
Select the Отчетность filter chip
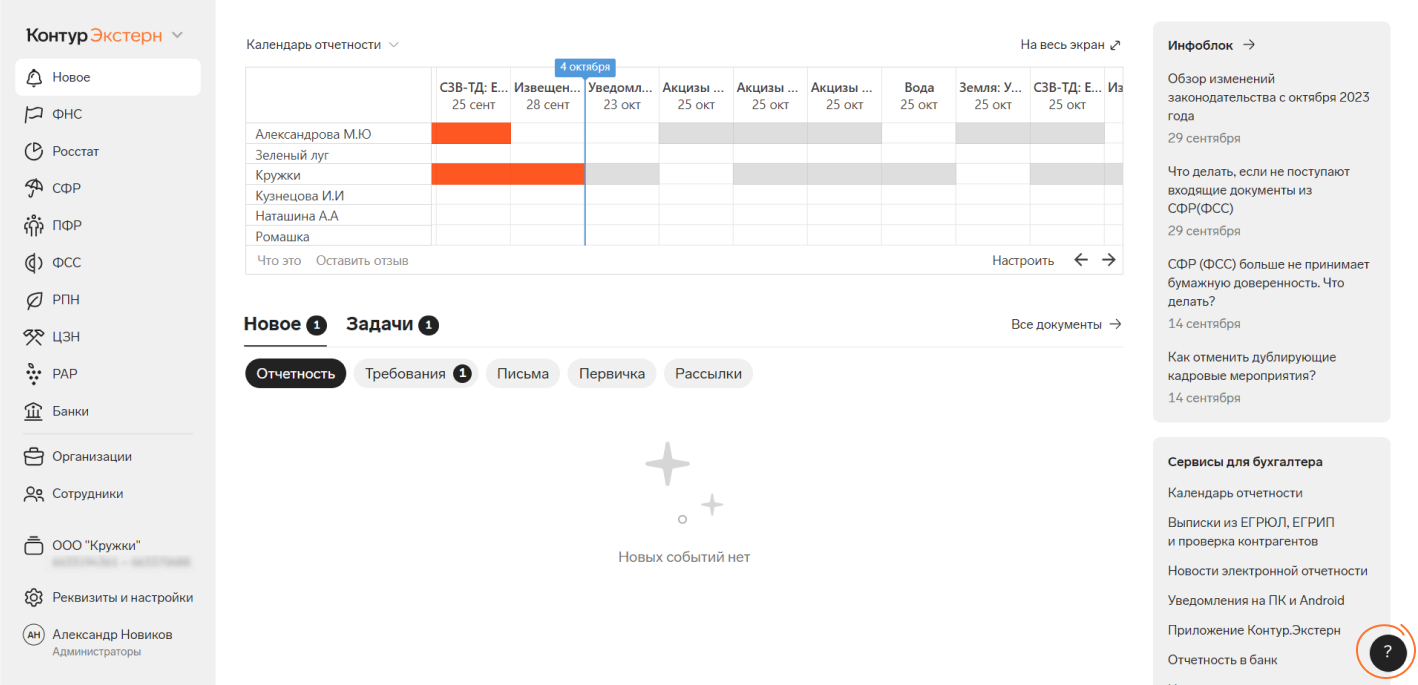click(x=295, y=373)
